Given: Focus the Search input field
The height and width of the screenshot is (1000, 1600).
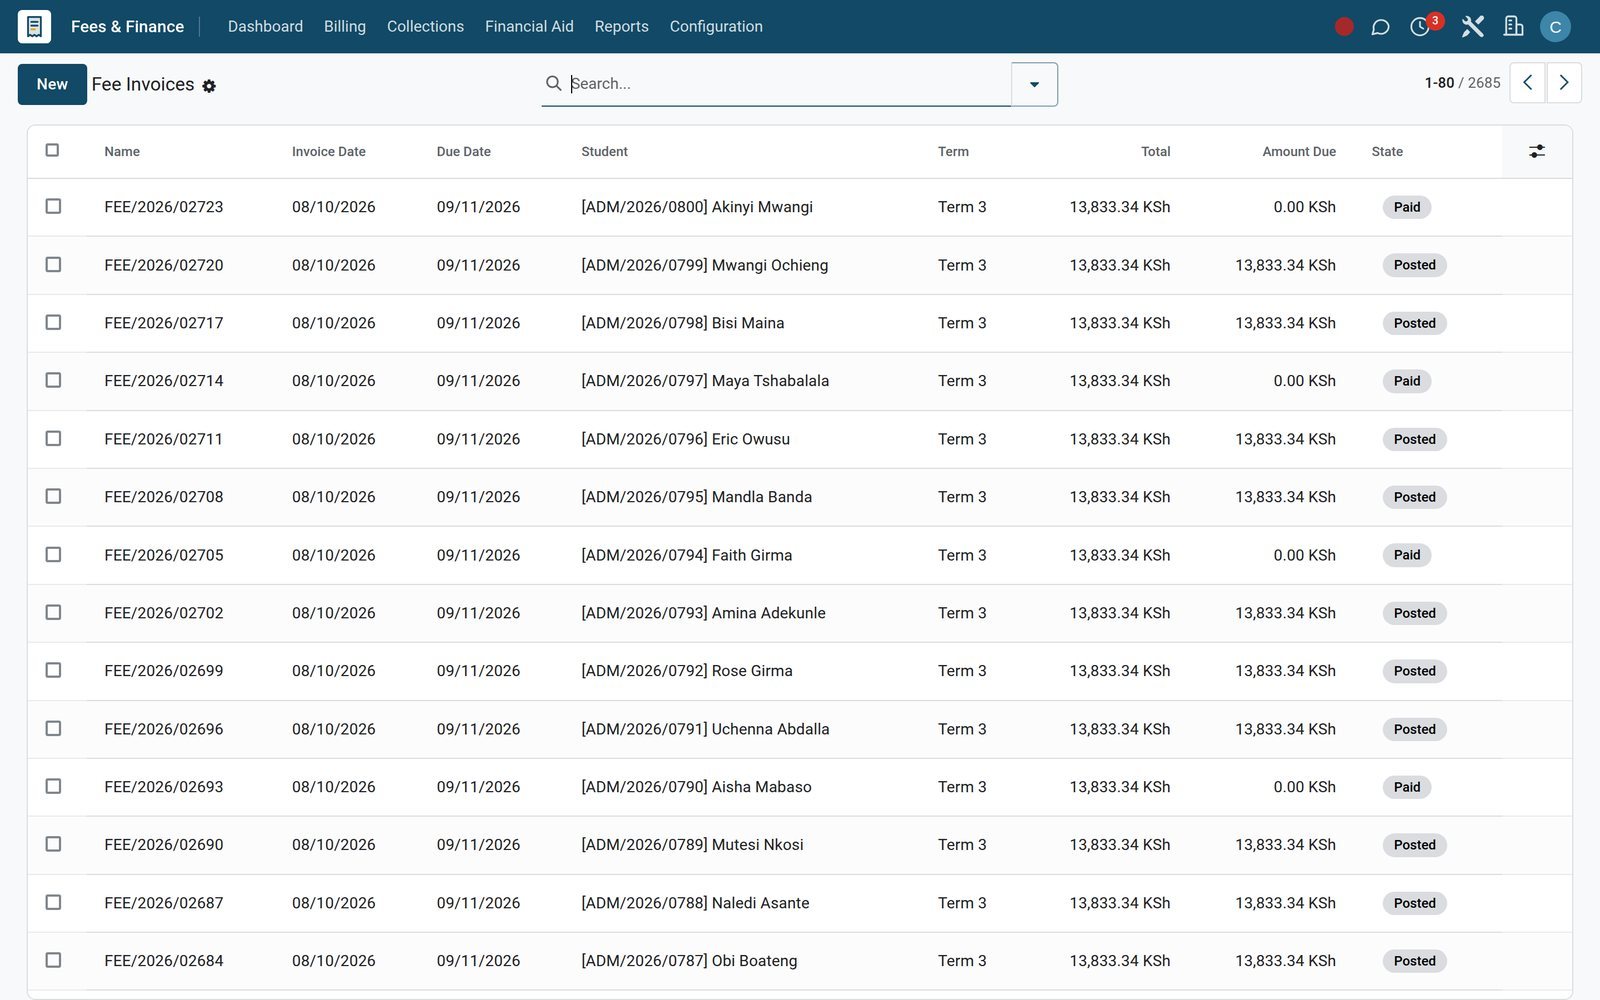Looking at the screenshot, I should [x=788, y=84].
